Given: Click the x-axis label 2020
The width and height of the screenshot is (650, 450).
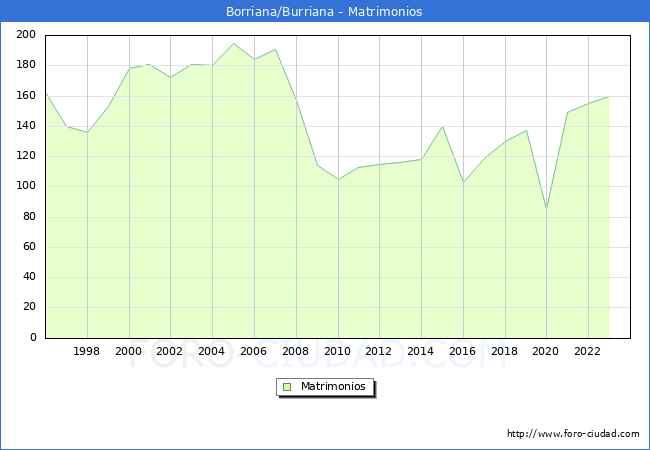Looking at the screenshot, I should 545,351.
